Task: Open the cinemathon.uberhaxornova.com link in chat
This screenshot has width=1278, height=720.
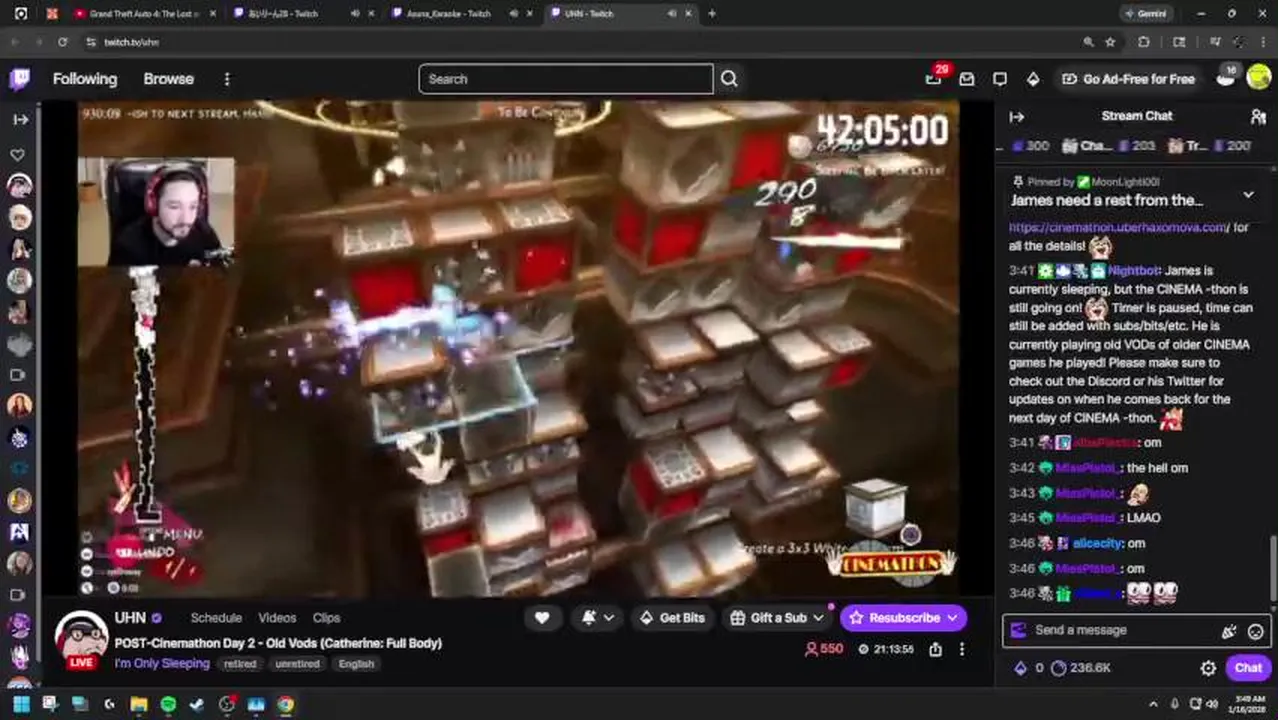Action: point(1118,227)
